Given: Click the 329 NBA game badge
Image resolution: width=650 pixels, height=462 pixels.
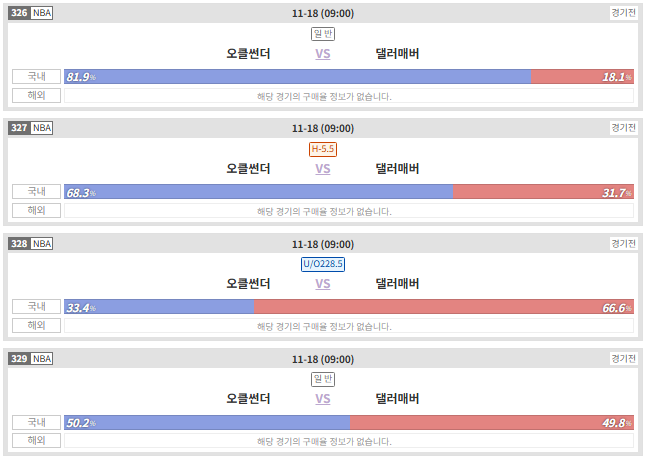Looking at the screenshot, I should (31, 359).
